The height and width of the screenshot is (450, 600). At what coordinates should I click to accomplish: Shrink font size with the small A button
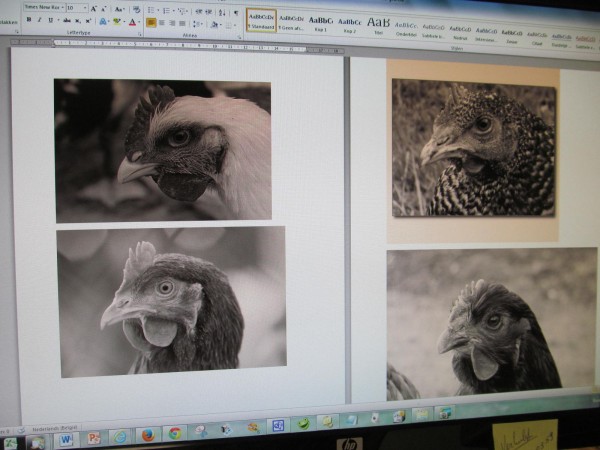103,9
